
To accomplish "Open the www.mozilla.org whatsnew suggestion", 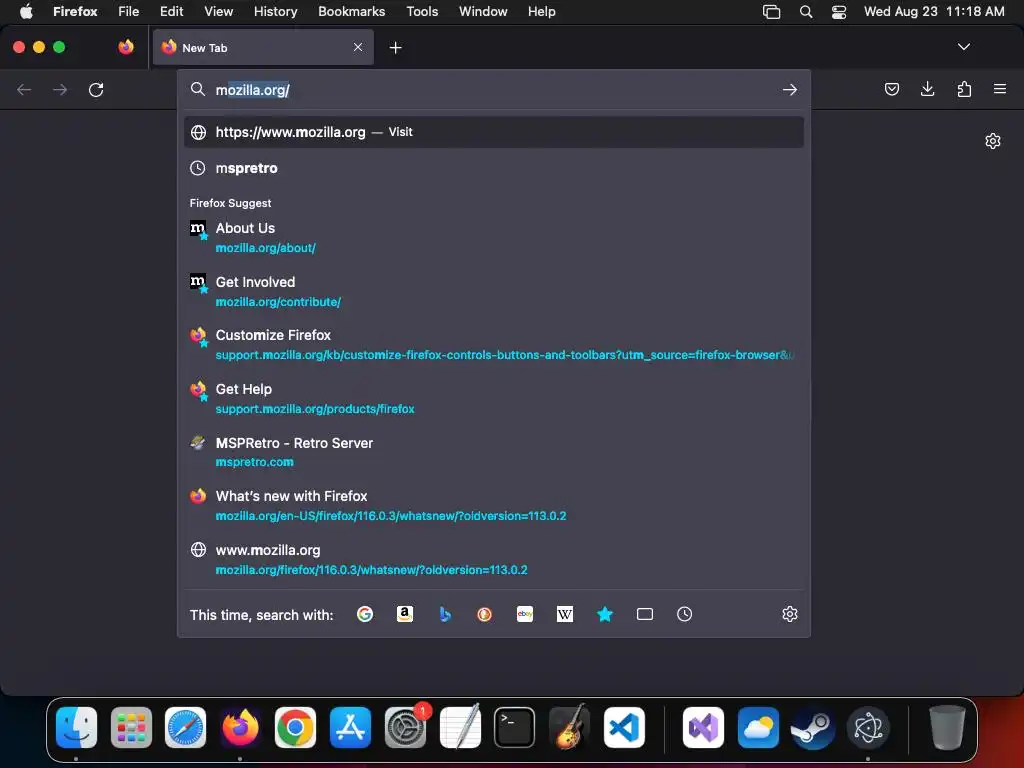I will 494,560.
